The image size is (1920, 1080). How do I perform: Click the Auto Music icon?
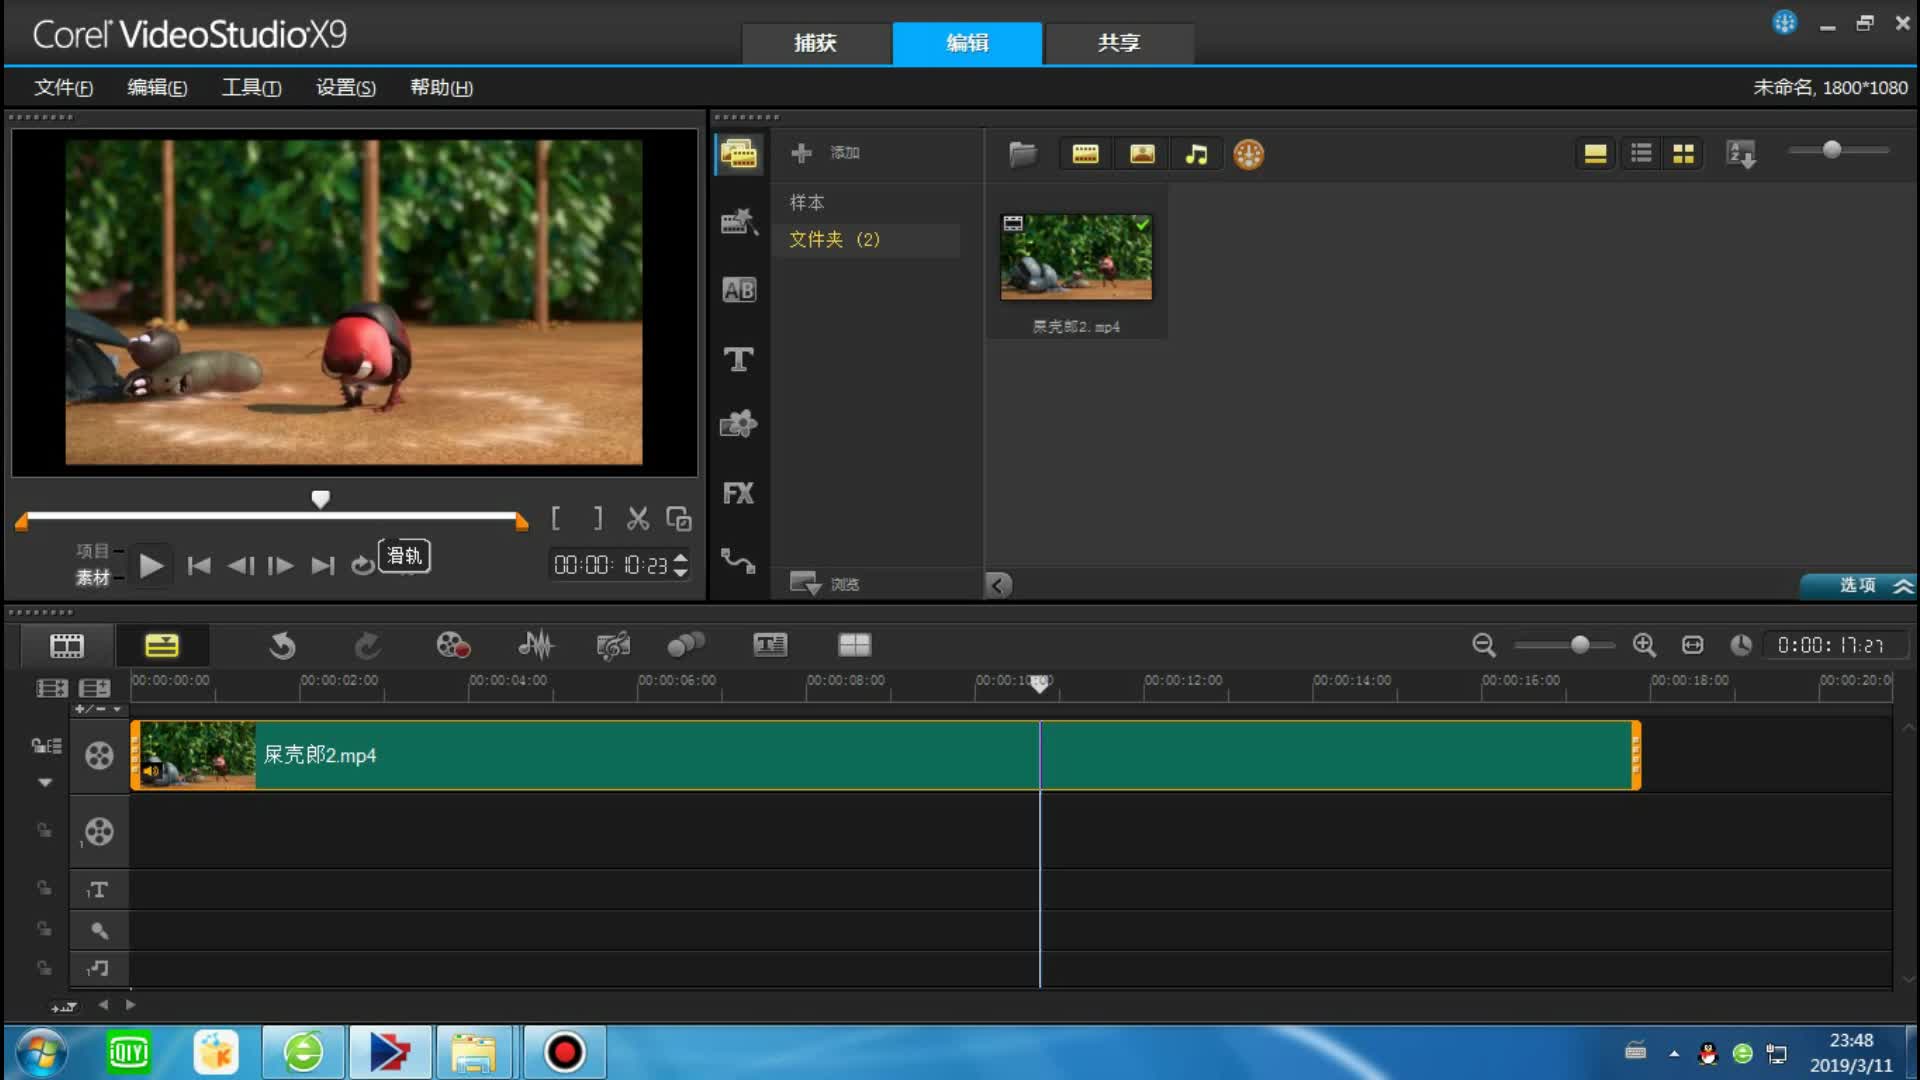tap(612, 645)
